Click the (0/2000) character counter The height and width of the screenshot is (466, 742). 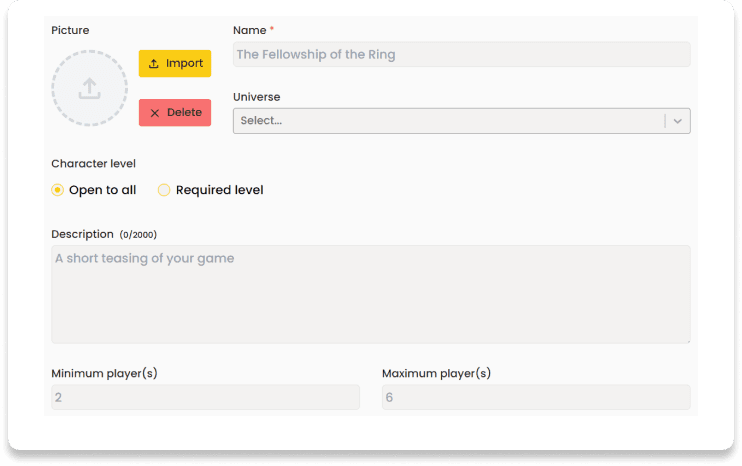[x=138, y=235]
